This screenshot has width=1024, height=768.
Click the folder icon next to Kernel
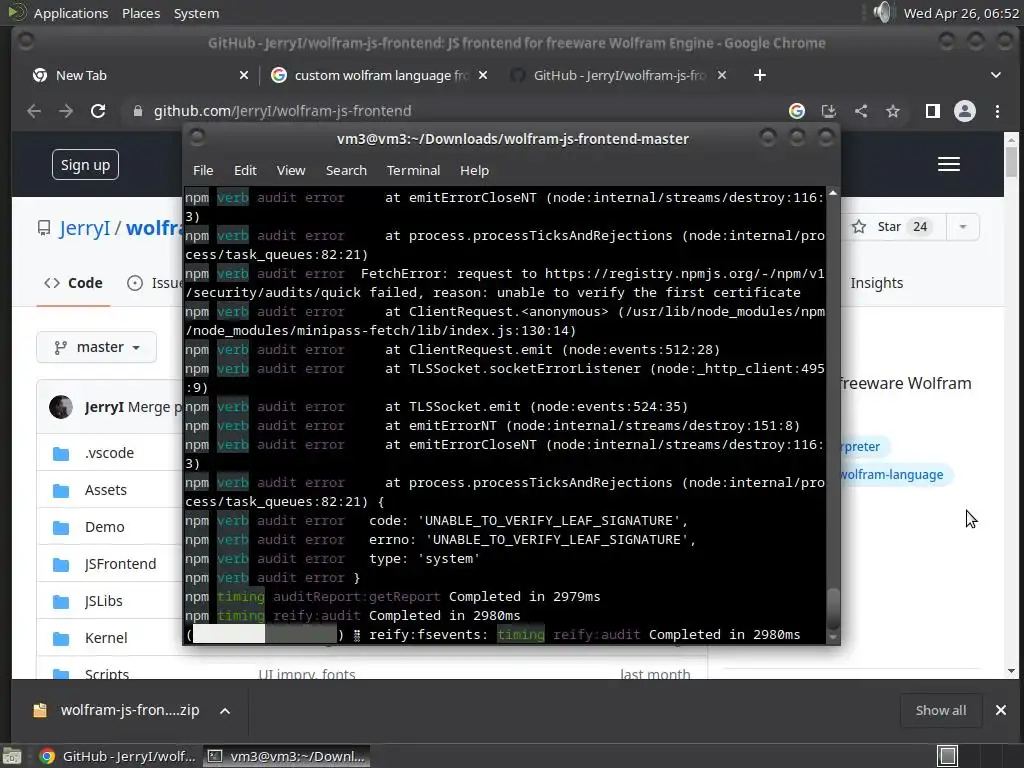click(61, 639)
